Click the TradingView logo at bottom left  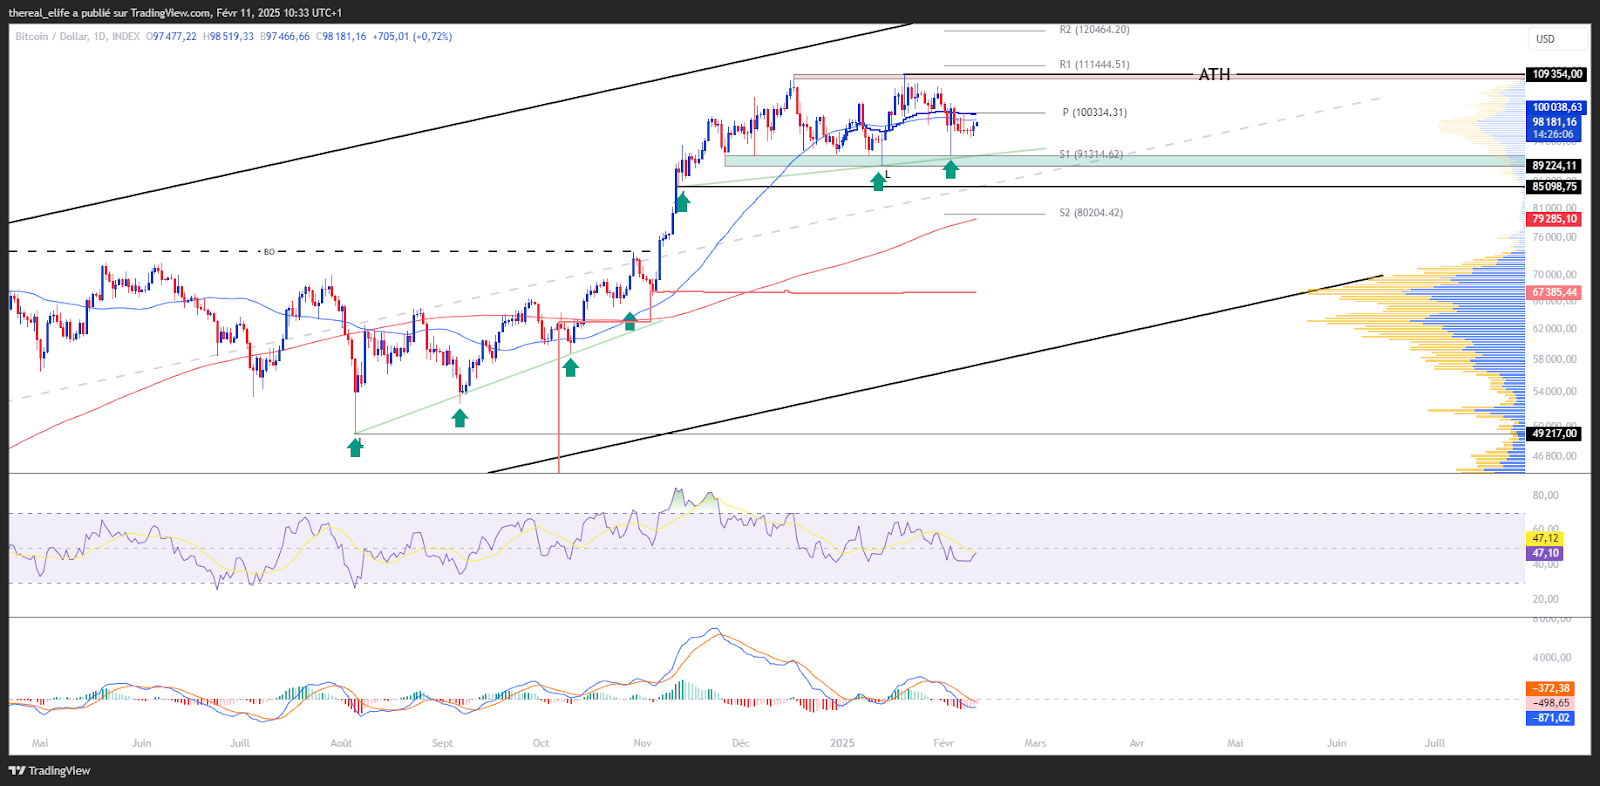pos(49,770)
